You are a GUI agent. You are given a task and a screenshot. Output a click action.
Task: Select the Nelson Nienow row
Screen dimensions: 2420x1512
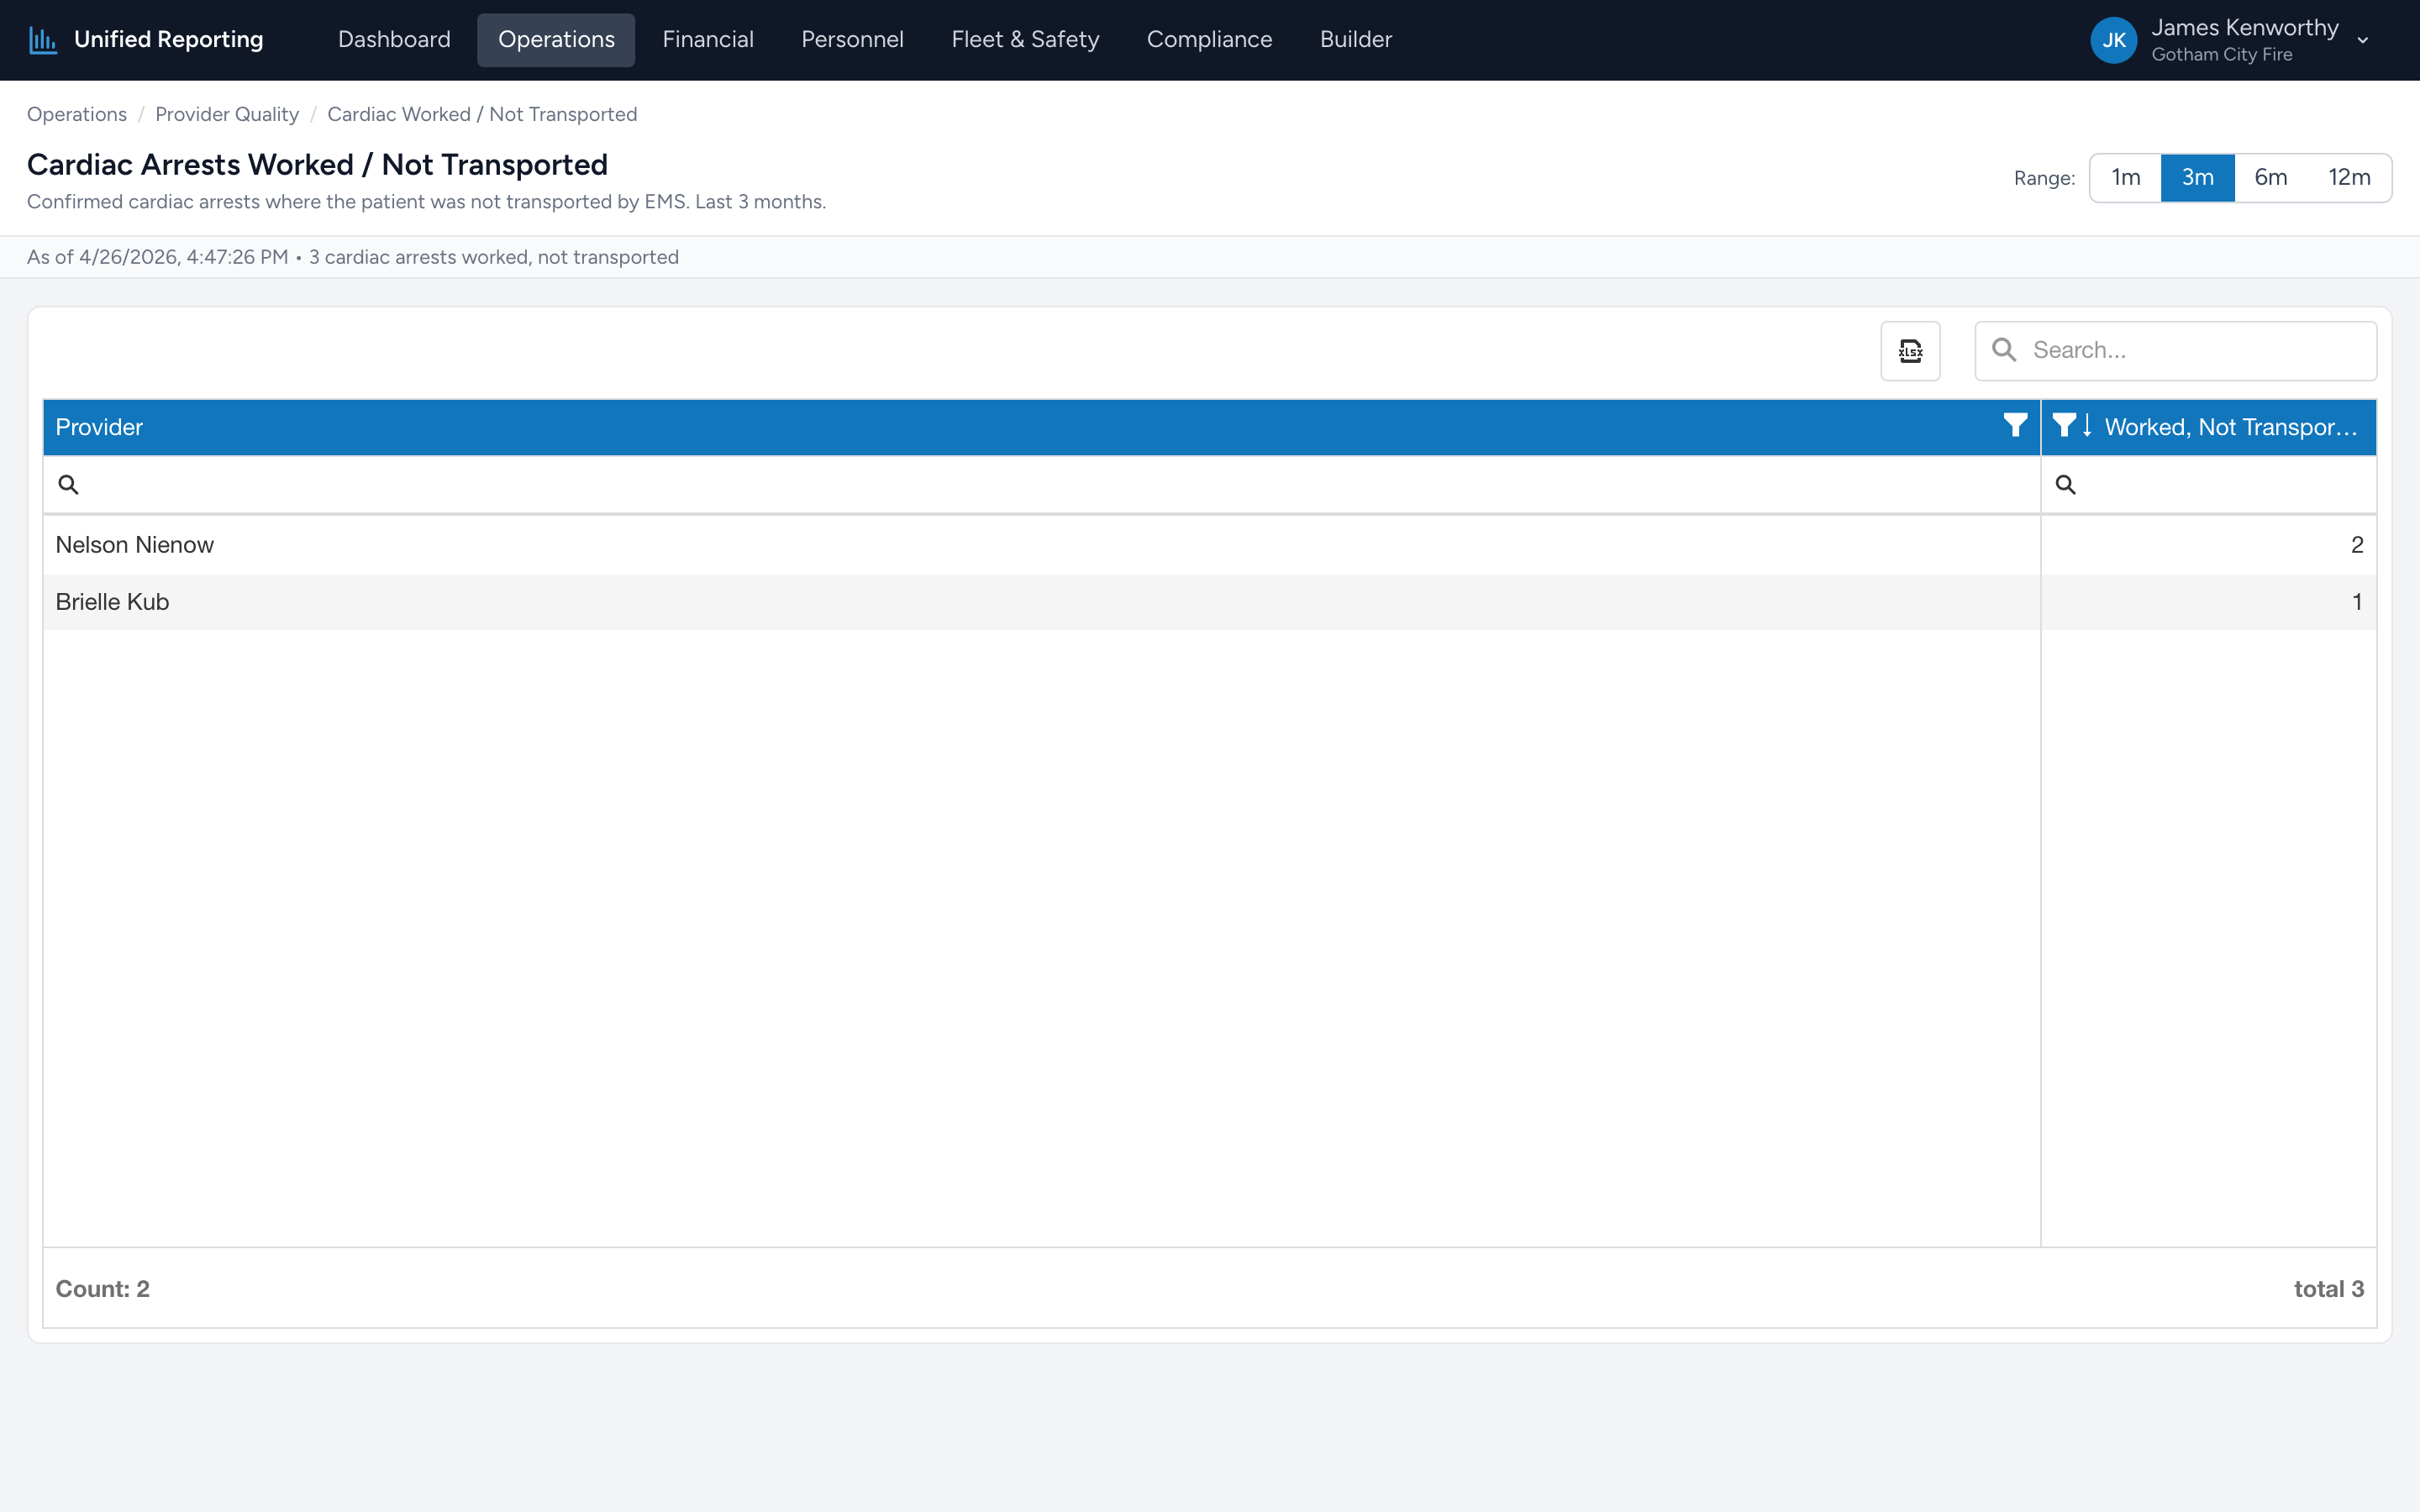(1209, 545)
